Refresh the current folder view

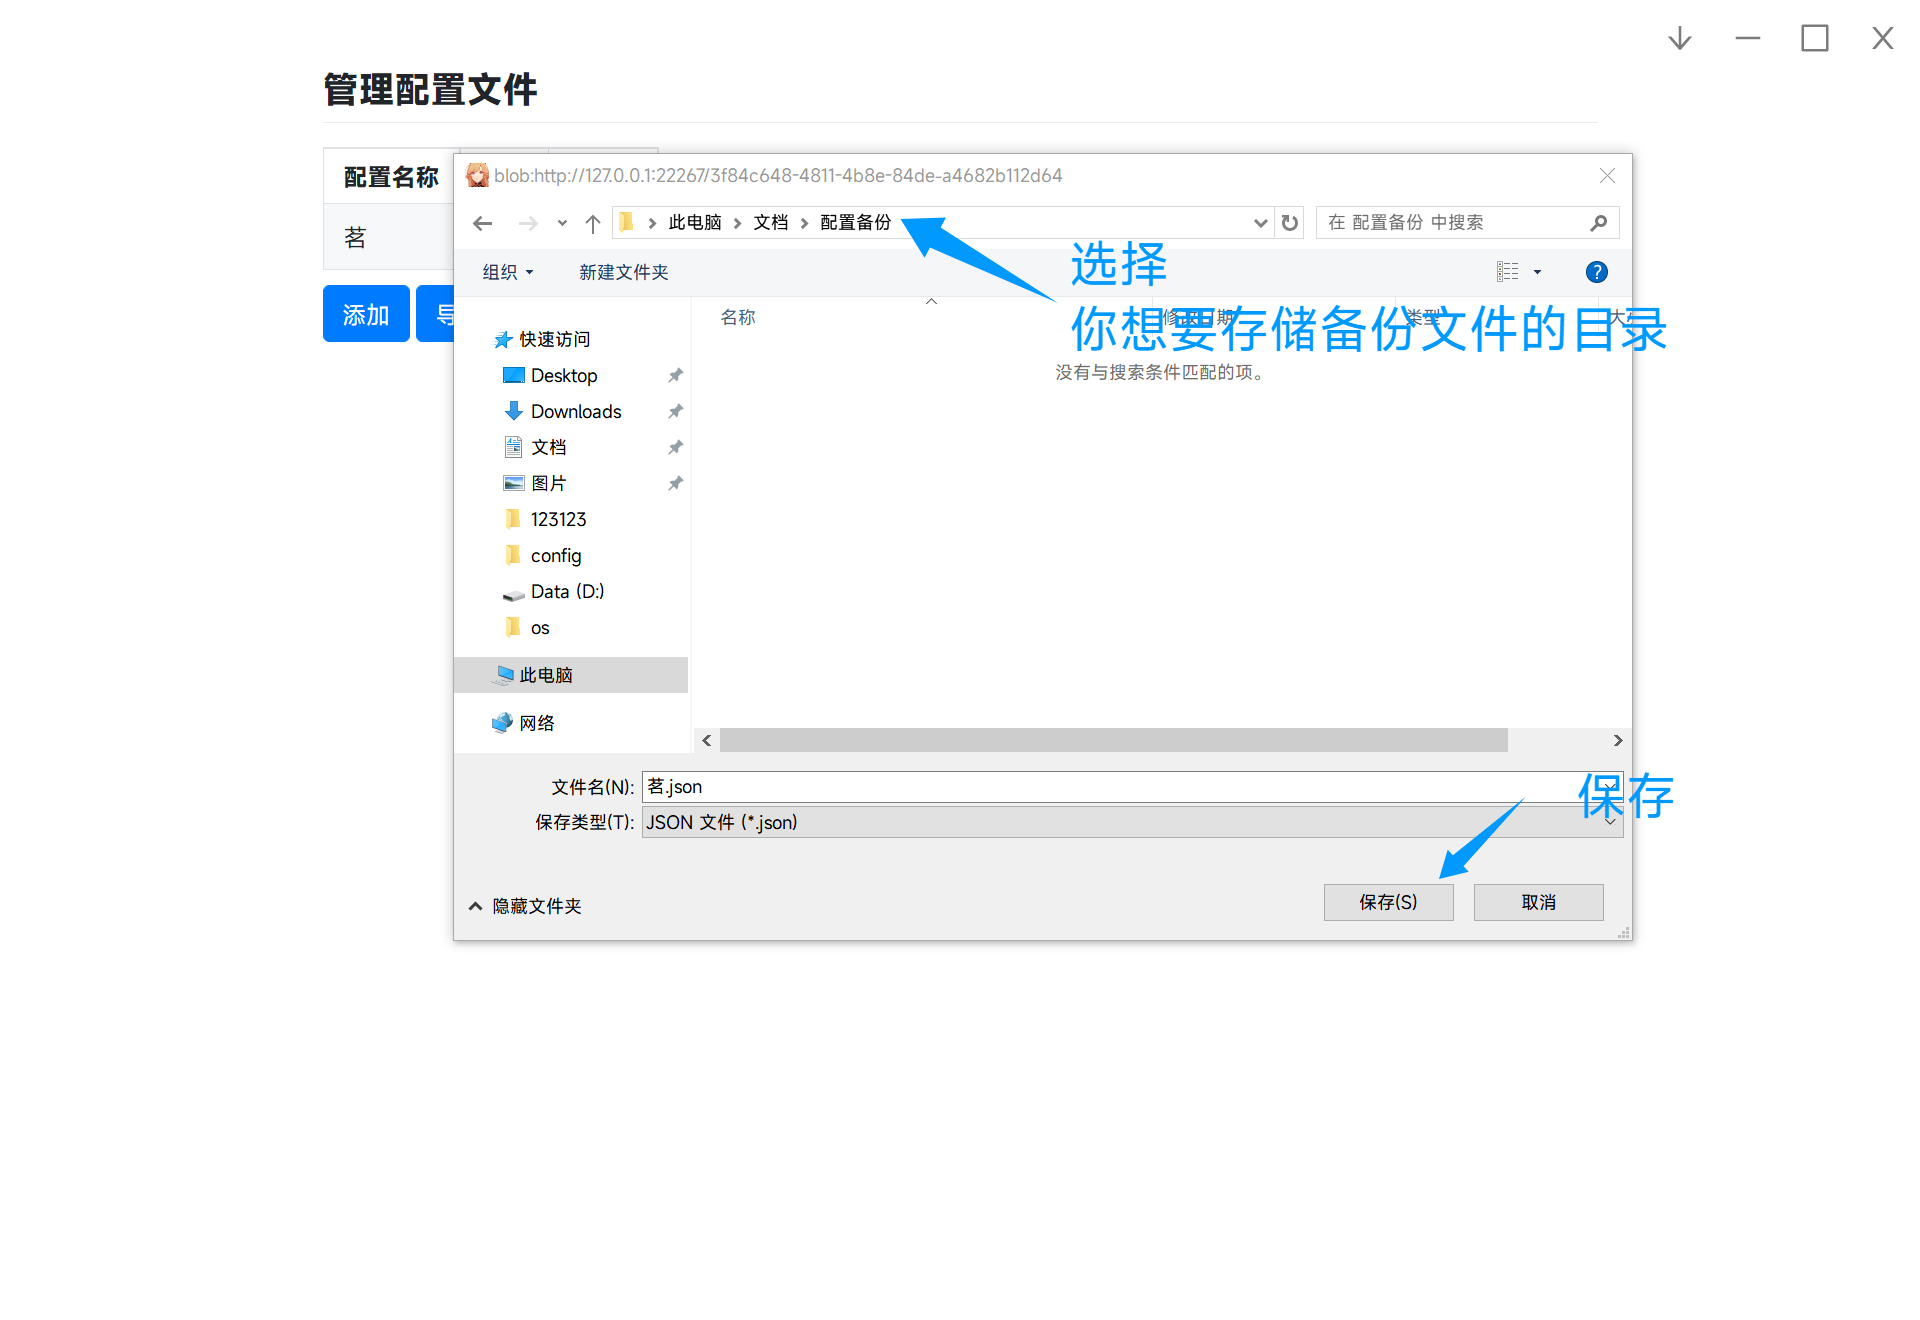[1289, 222]
